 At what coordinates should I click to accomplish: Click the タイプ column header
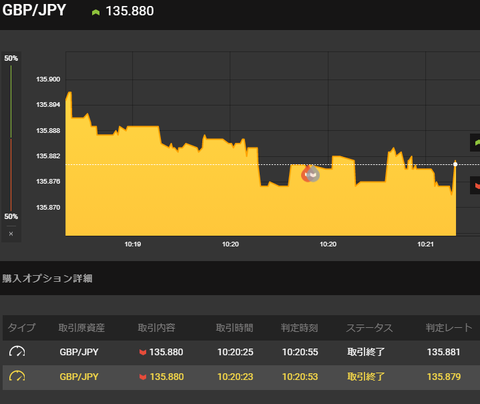(21, 328)
